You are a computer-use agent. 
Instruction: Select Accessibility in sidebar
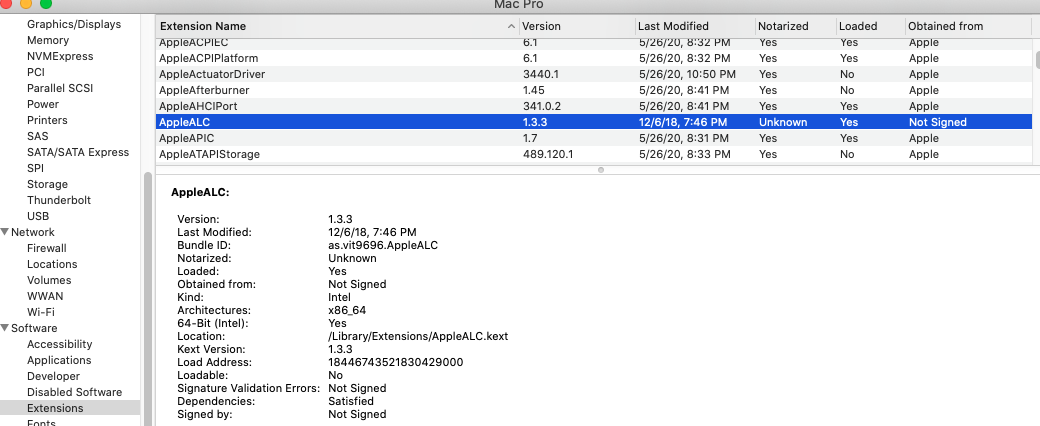[59, 344]
